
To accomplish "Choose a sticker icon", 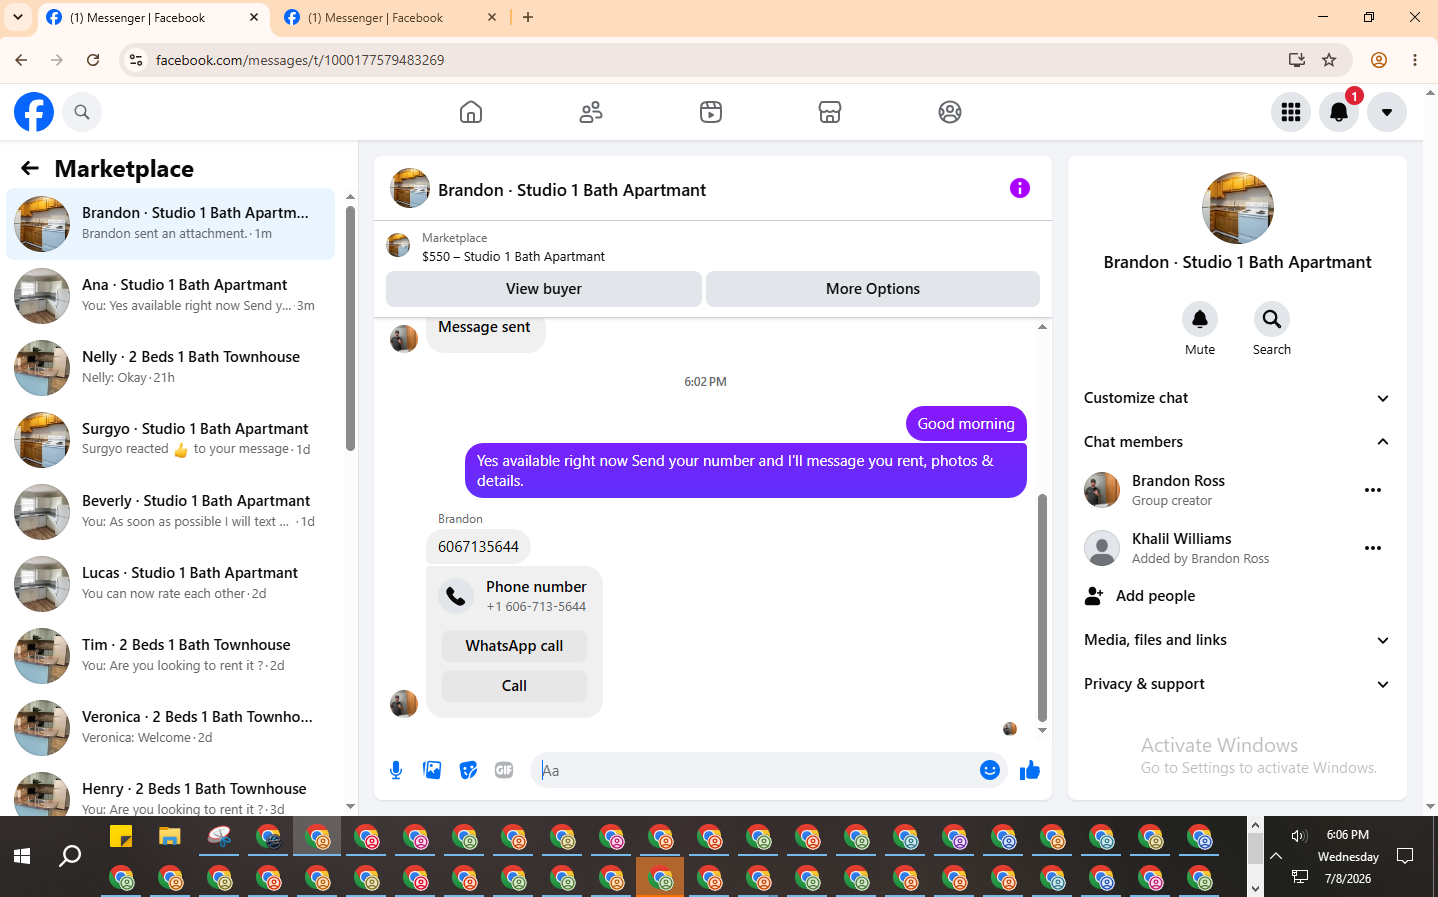I will tap(468, 770).
